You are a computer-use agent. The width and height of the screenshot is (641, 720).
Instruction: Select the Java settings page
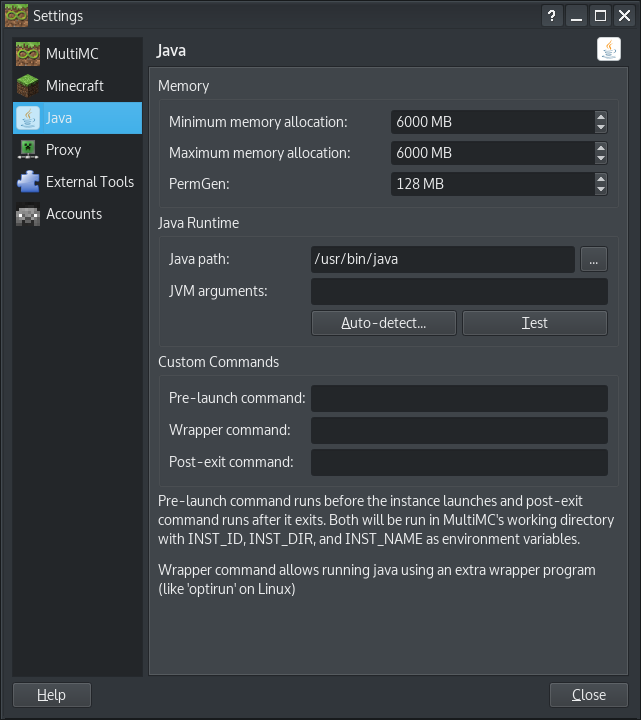pos(77,118)
